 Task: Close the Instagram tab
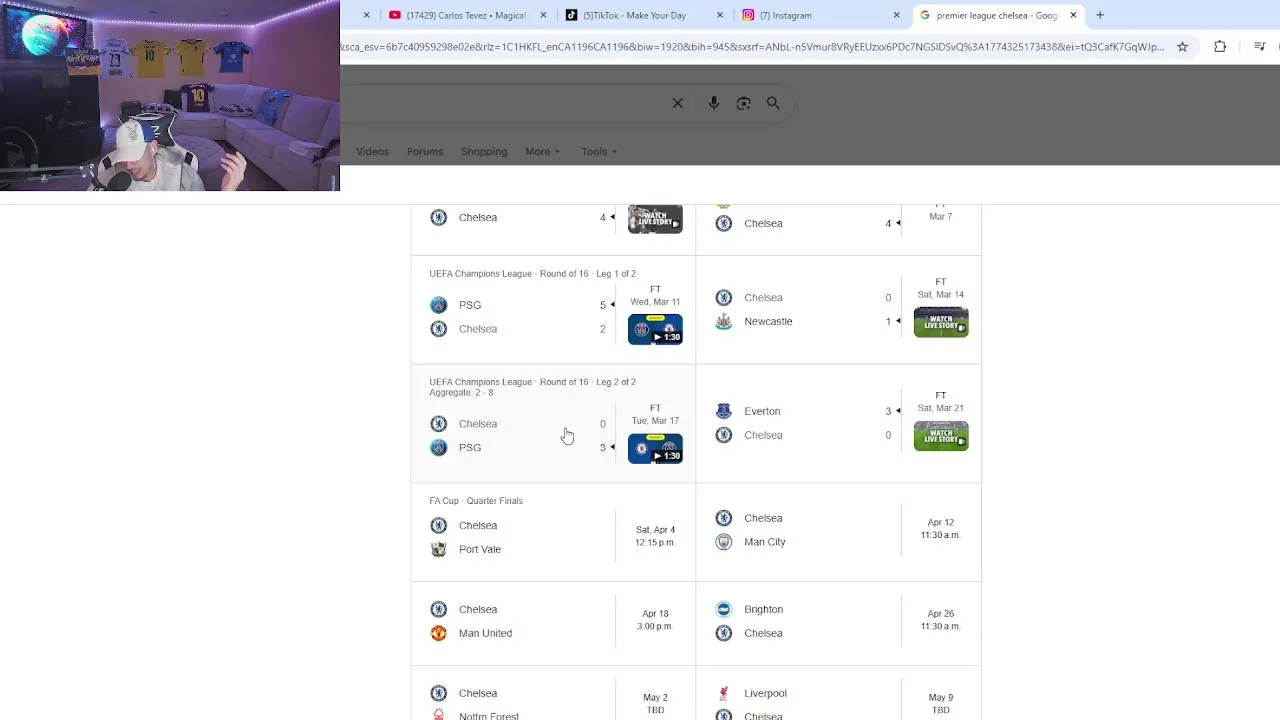[897, 15]
